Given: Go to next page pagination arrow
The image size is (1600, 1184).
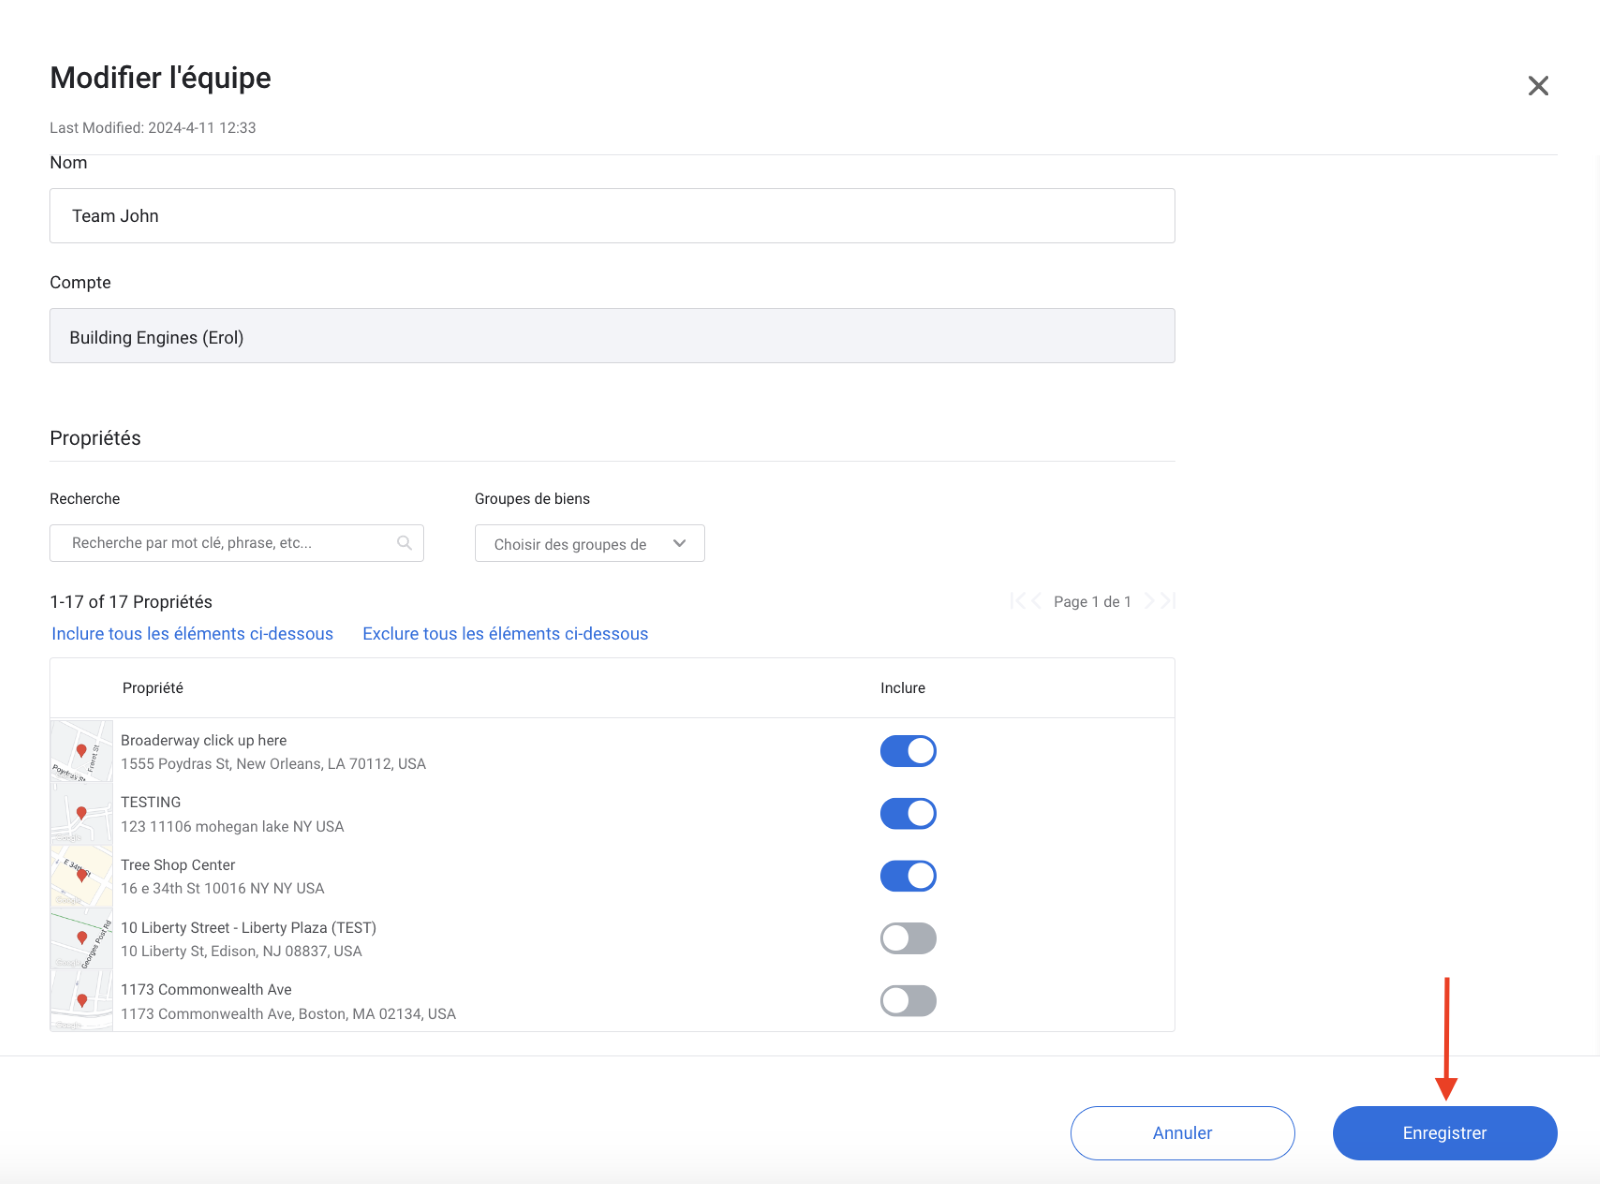Looking at the screenshot, I should 1150,601.
